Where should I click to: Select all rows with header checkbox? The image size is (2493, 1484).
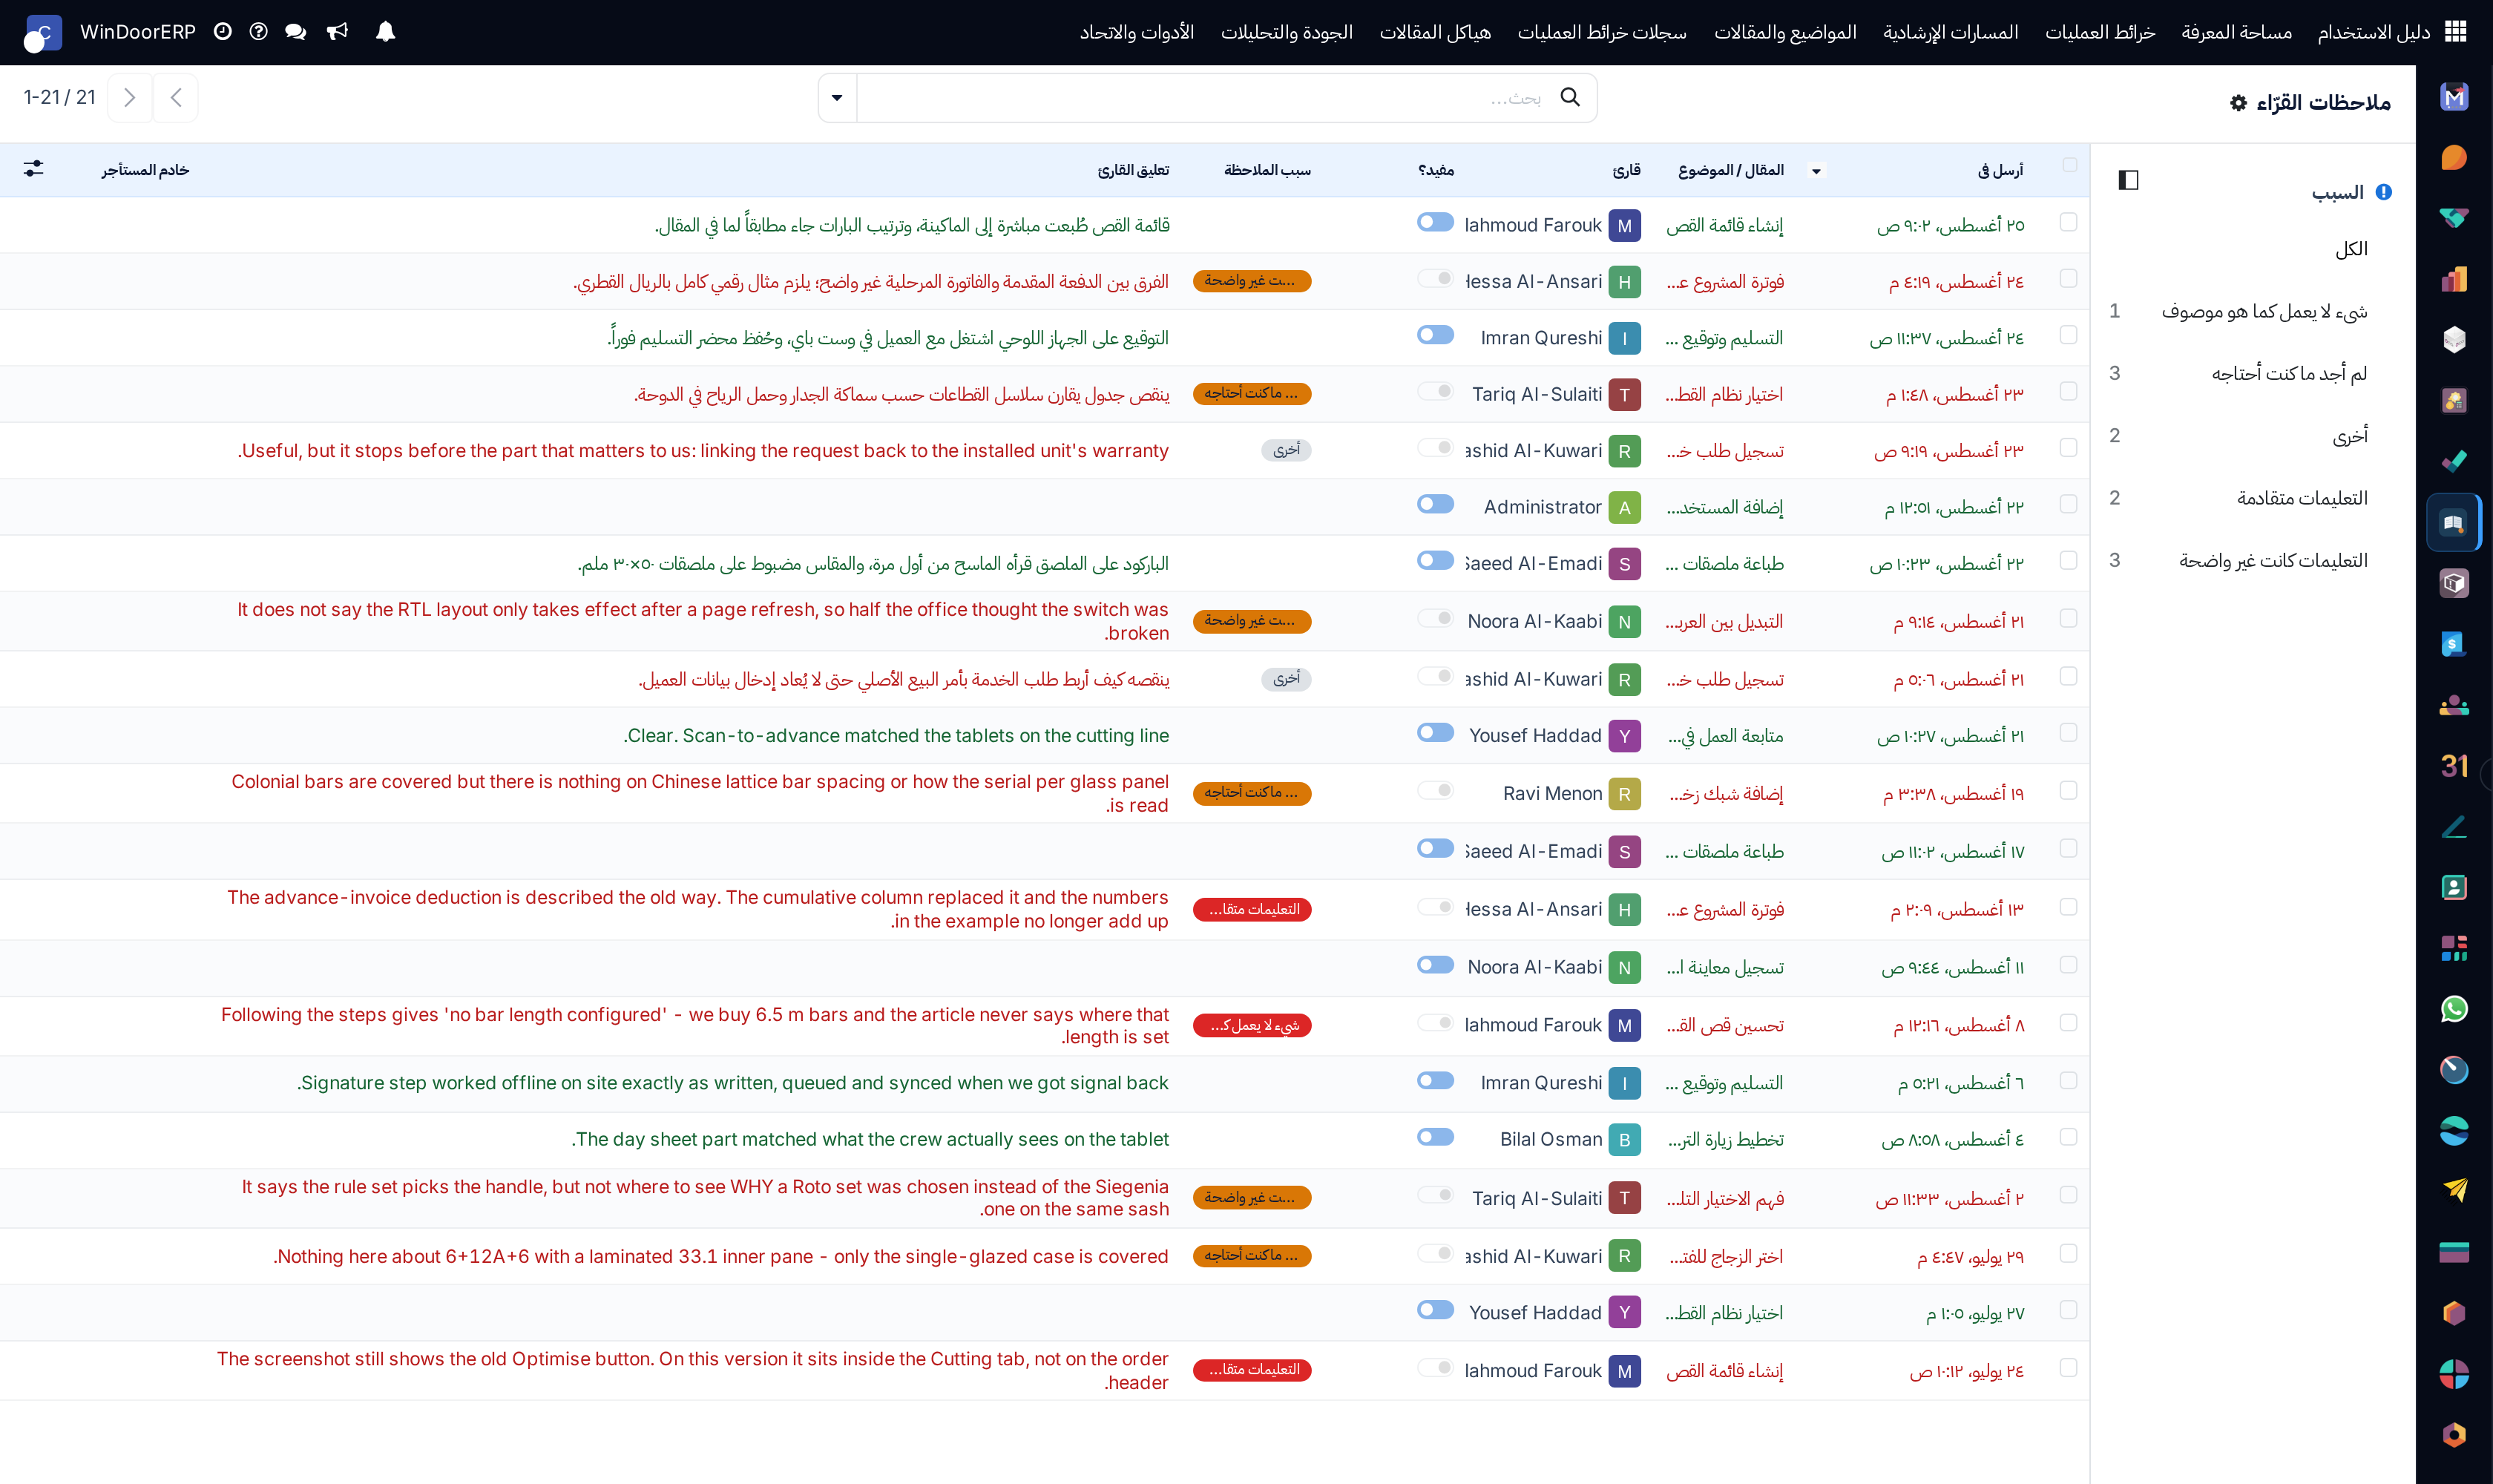coord(2069,165)
